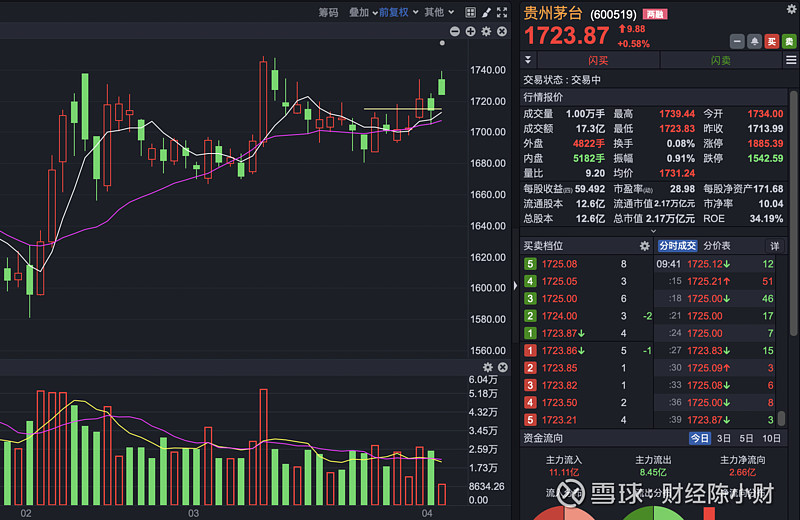Click bid level 3 price 1723.82
The height and width of the screenshot is (520, 800).
tap(559, 385)
